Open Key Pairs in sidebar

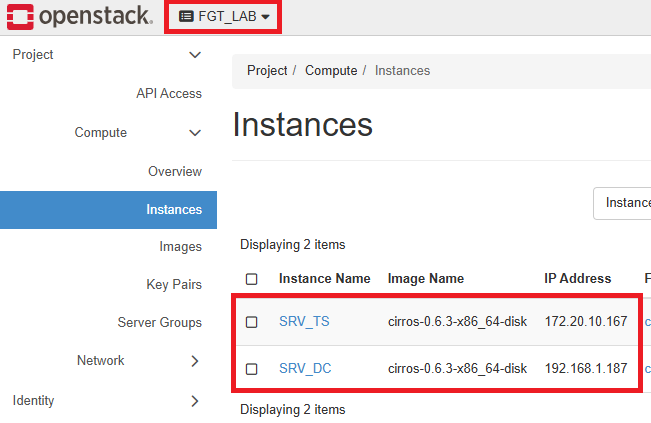pos(174,284)
